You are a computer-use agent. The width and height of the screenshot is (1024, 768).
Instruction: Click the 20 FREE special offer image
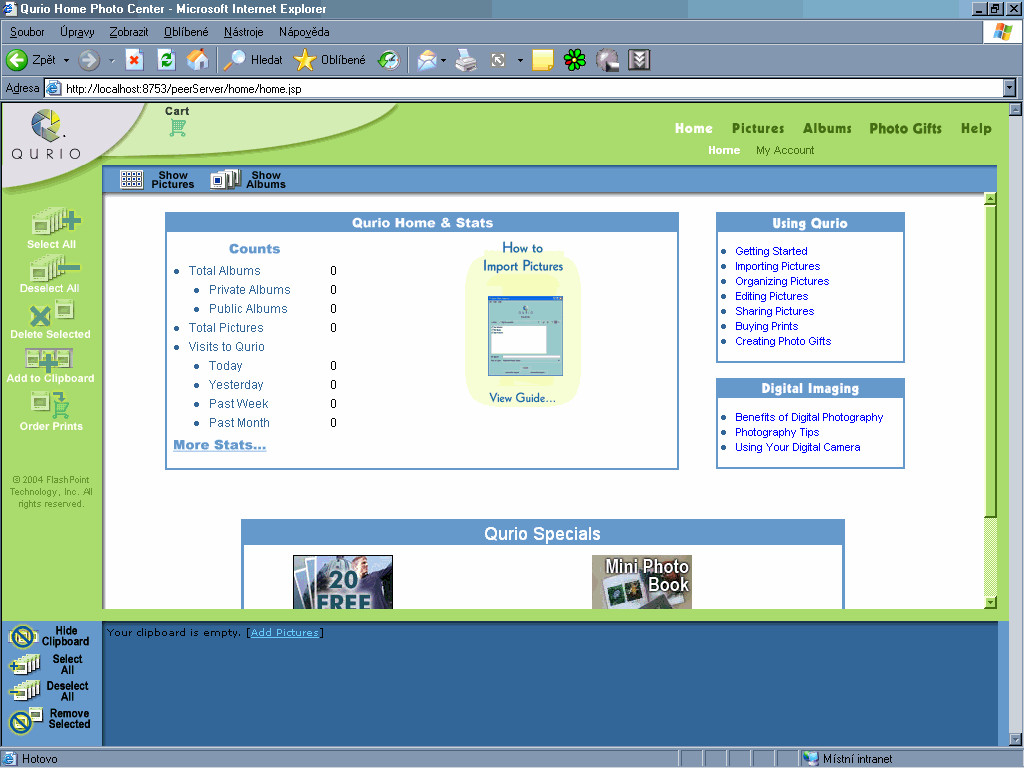coord(343,582)
